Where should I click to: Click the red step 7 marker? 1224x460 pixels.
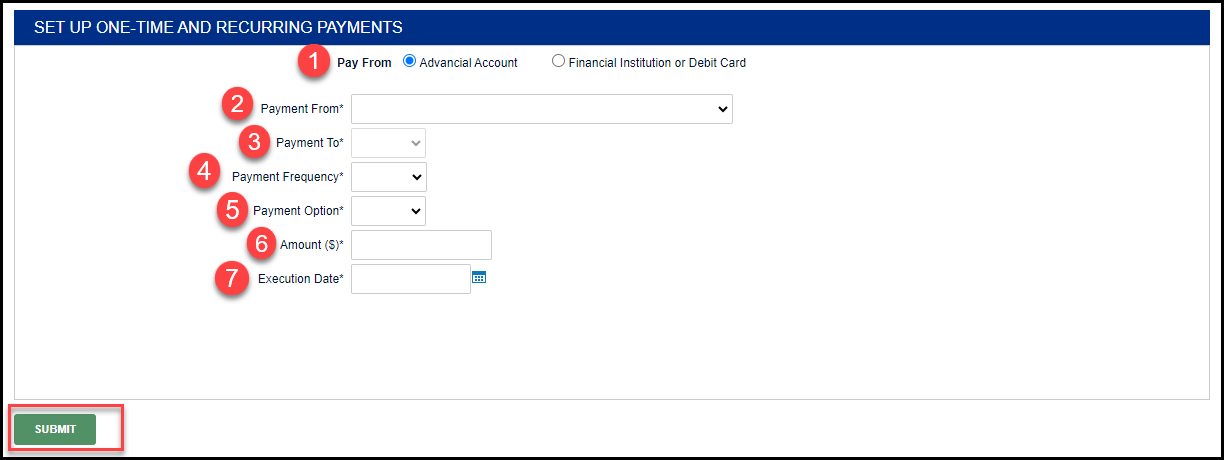tap(231, 278)
